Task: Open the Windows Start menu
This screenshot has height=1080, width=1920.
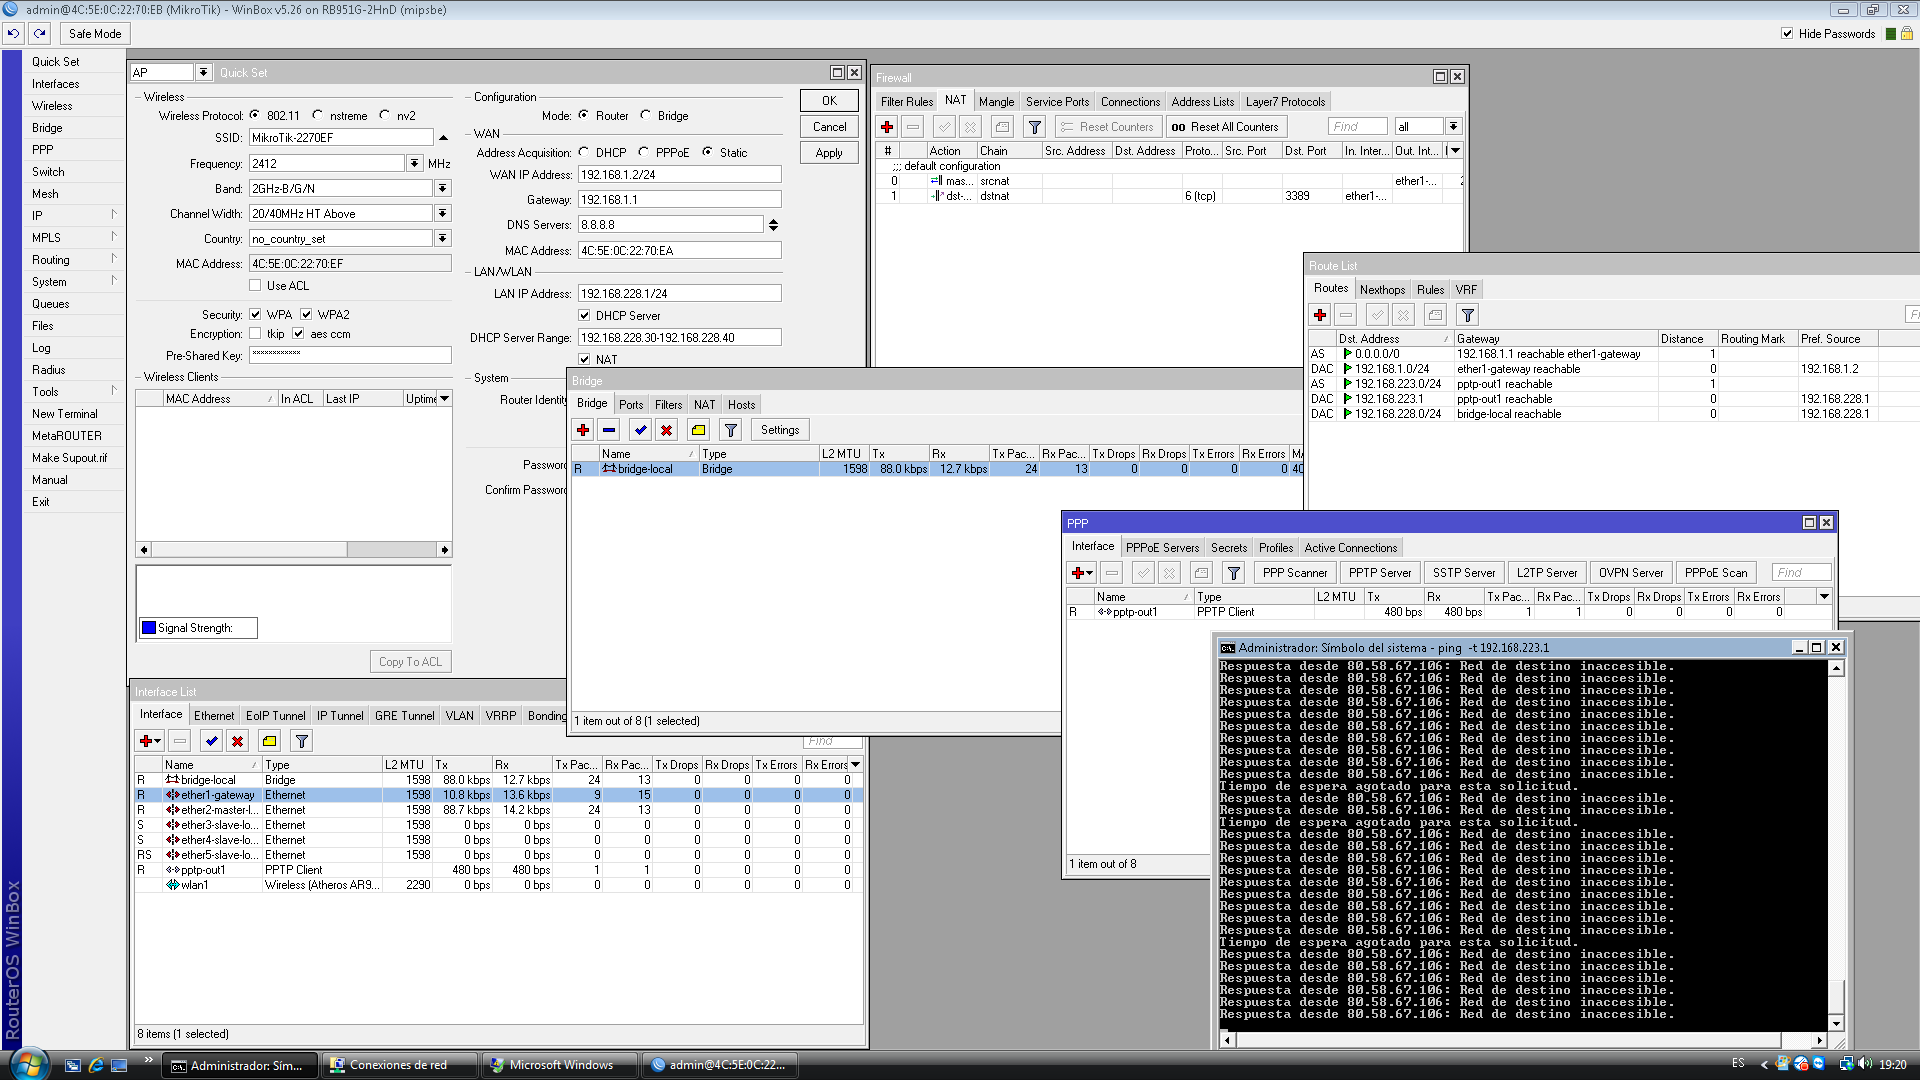Action: pyautogui.click(x=27, y=1064)
